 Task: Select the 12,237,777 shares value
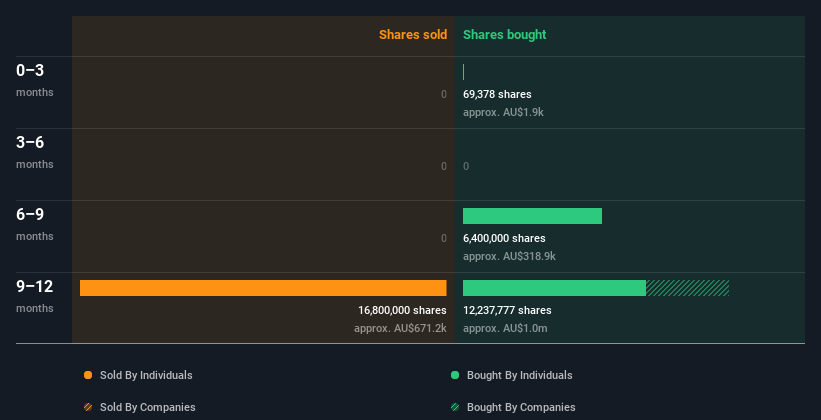click(507, 310)
